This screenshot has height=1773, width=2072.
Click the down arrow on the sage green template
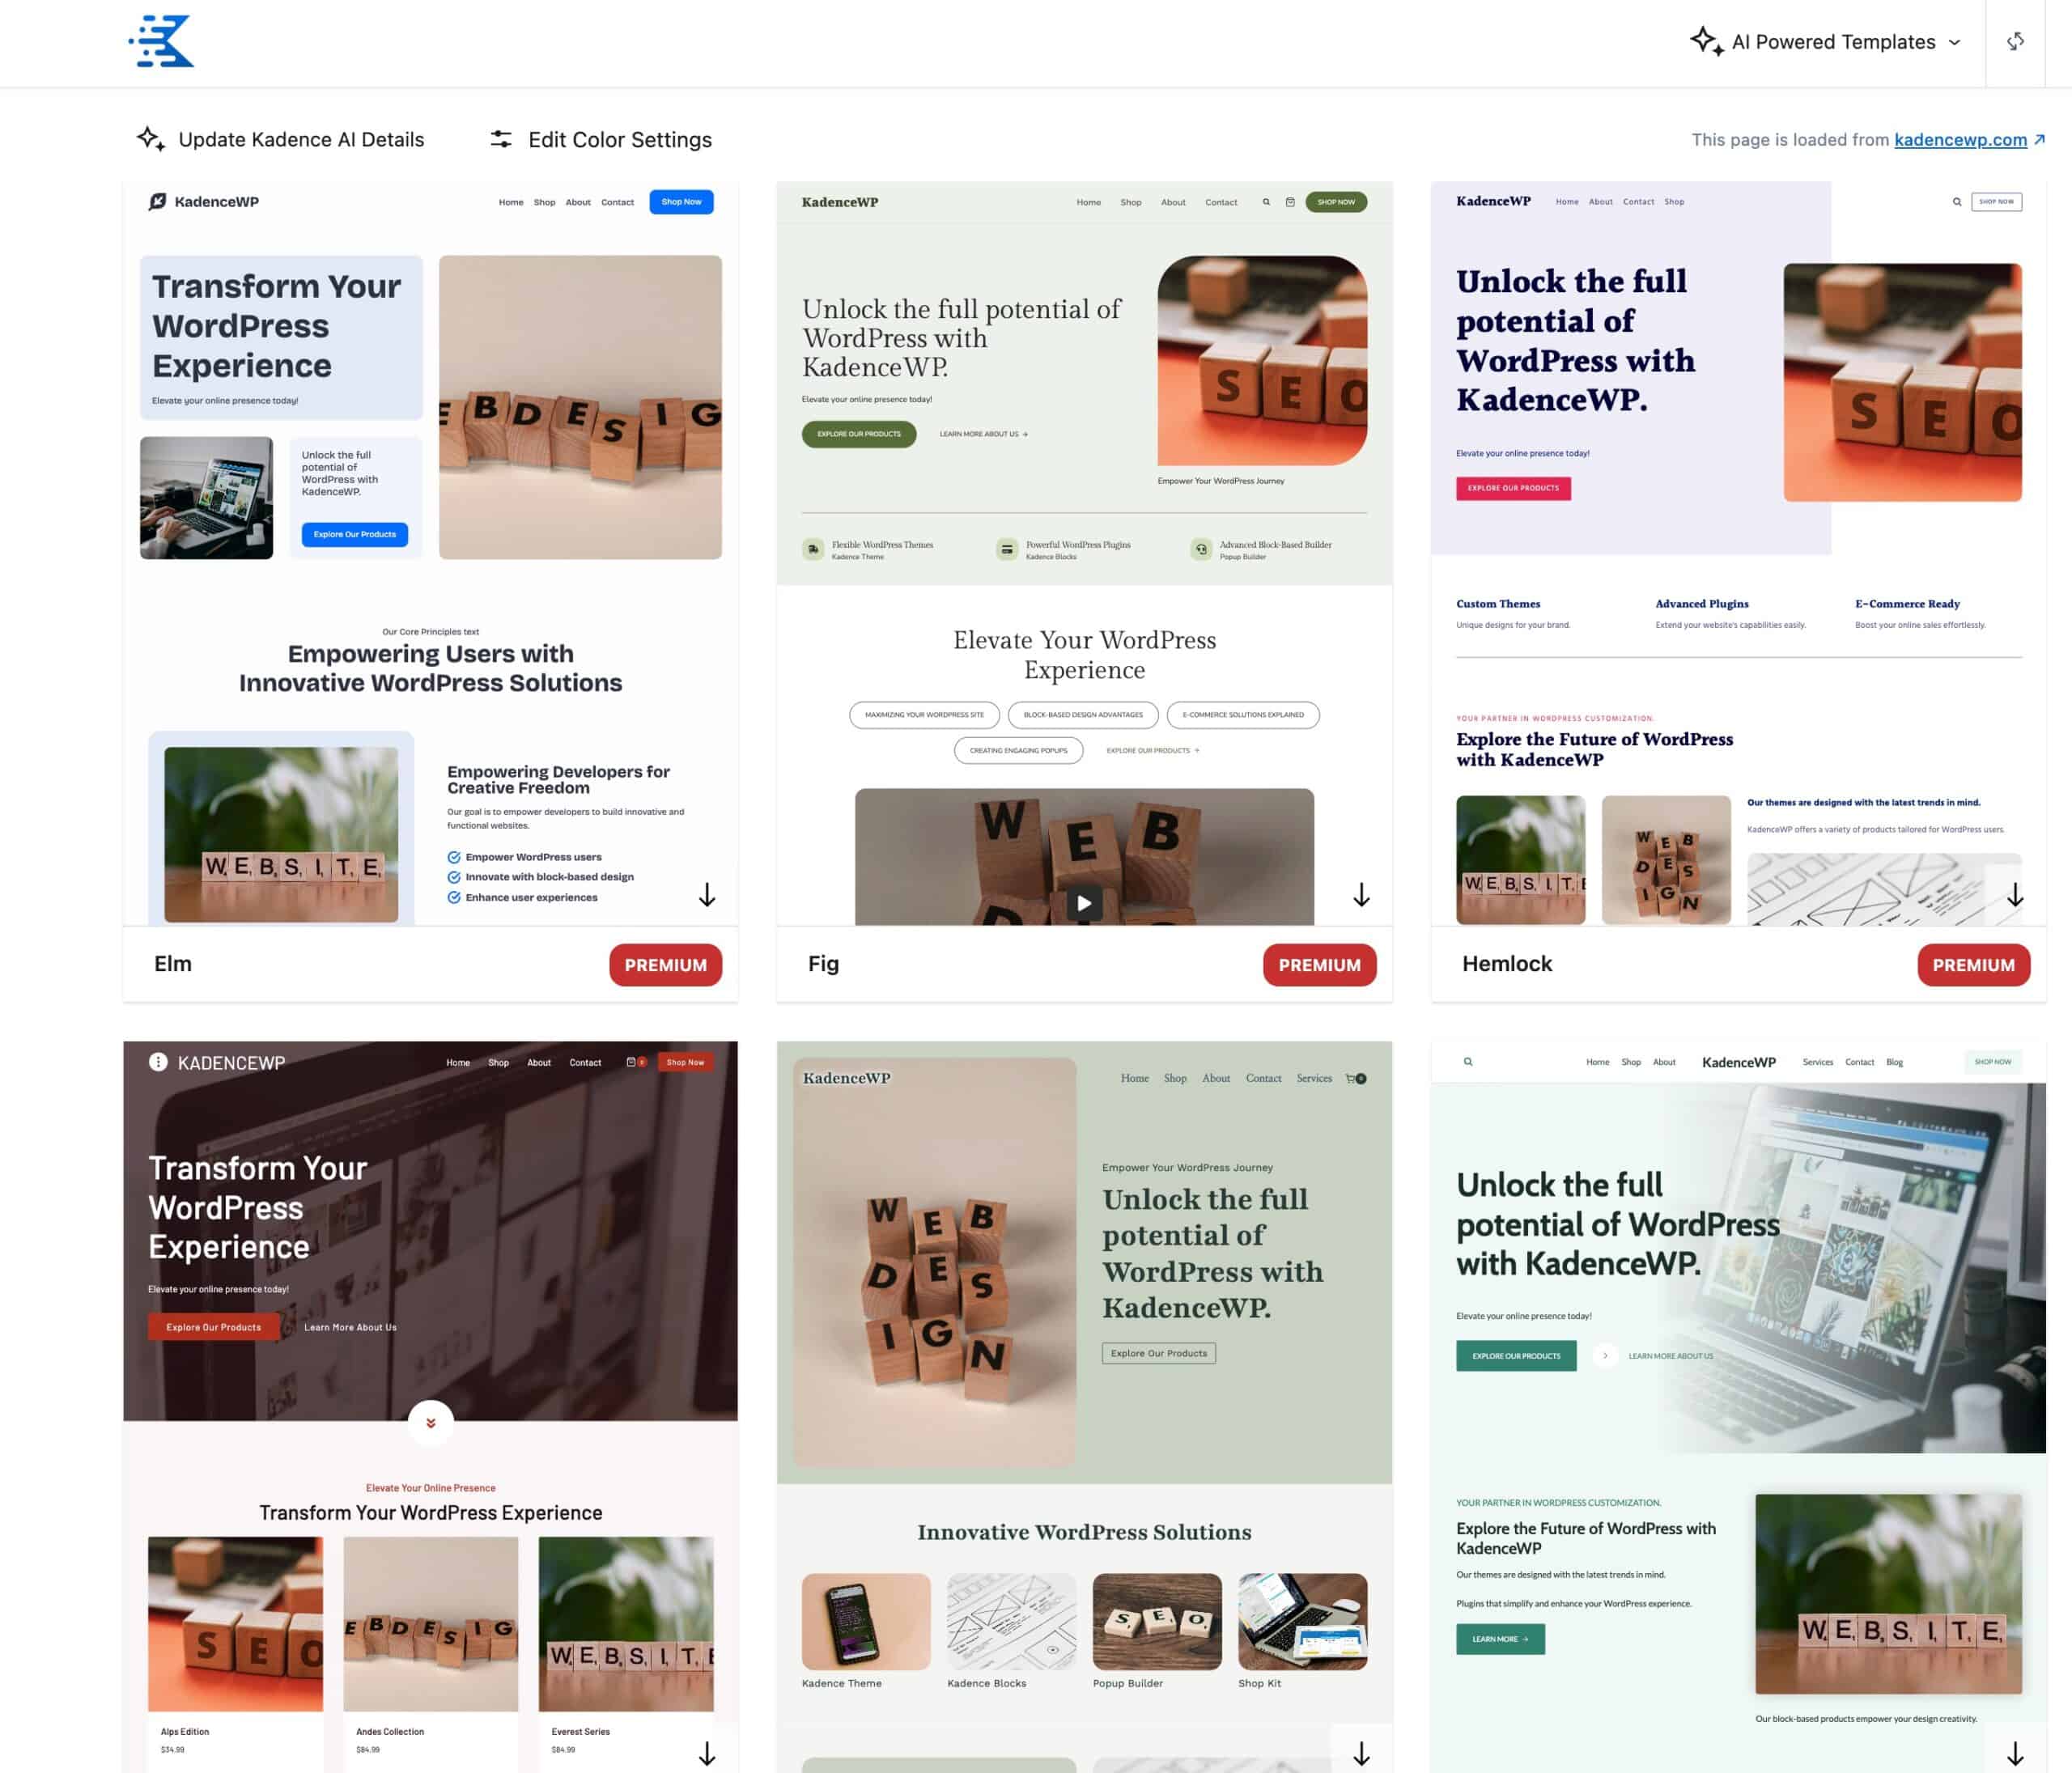pyautogui.click(x=1361, y=1753)
